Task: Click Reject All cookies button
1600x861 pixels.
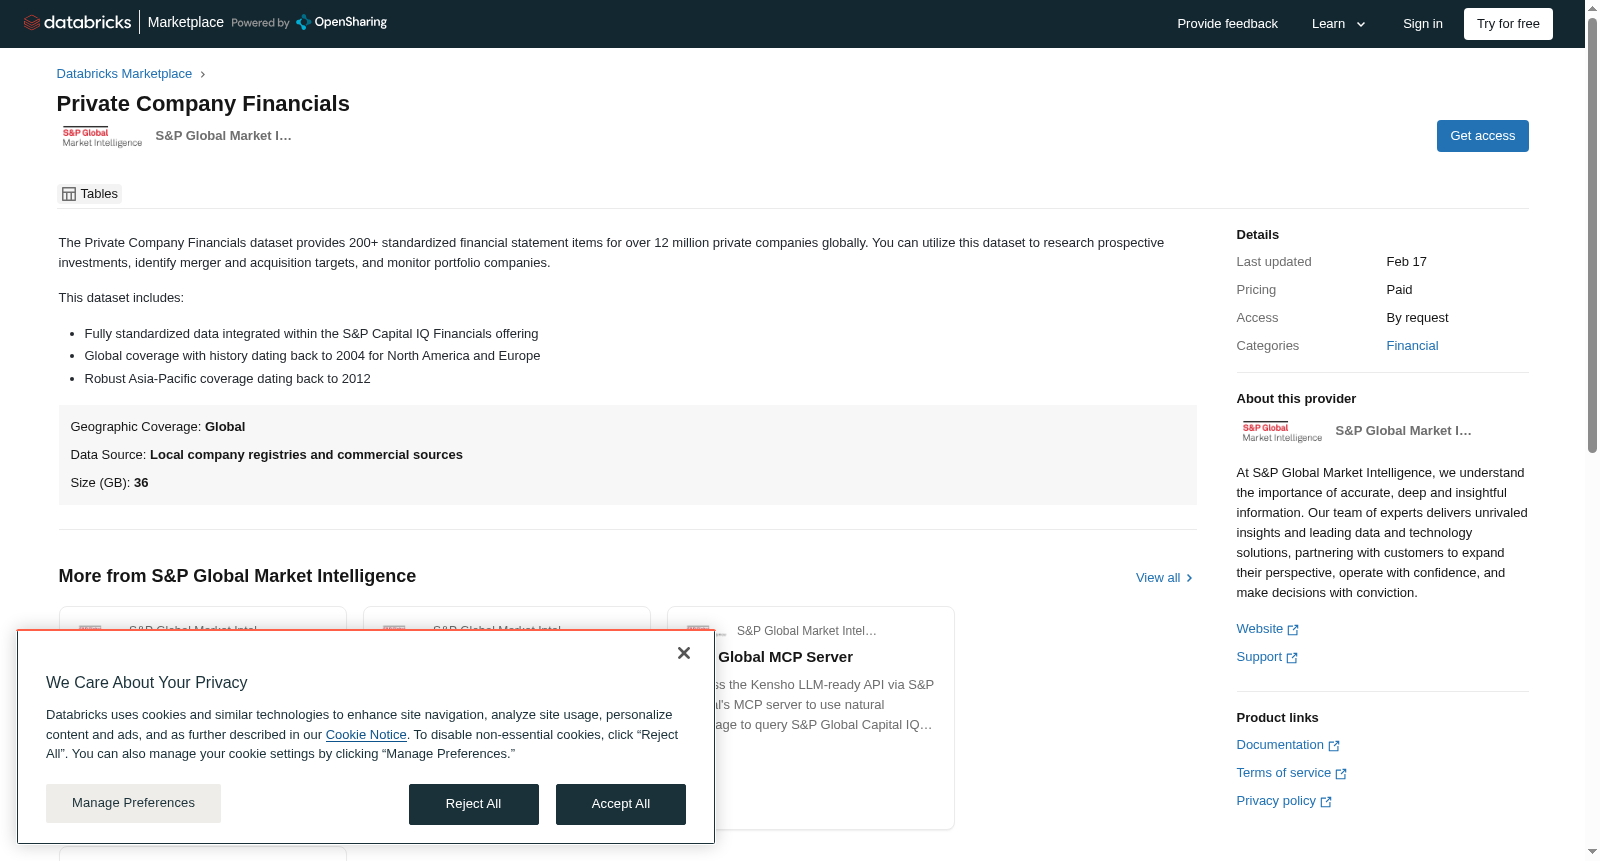Action: 474,804
